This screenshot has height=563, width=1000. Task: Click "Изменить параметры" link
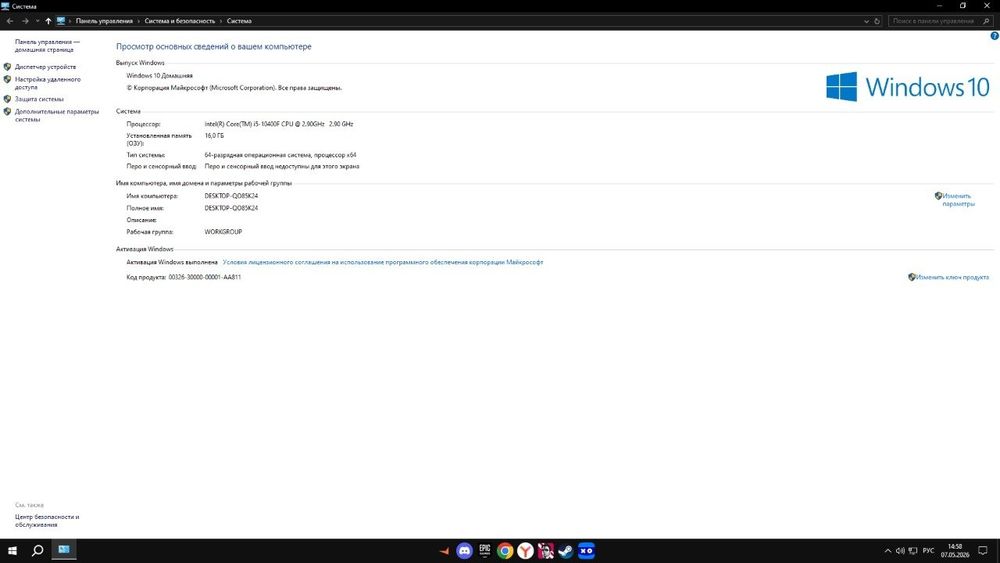coord(958,200)
